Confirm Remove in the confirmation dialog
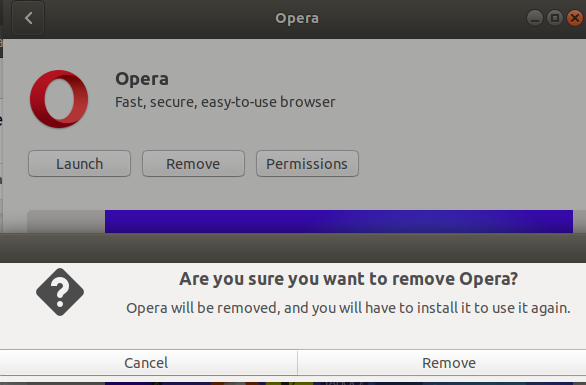 click(449, 363)
